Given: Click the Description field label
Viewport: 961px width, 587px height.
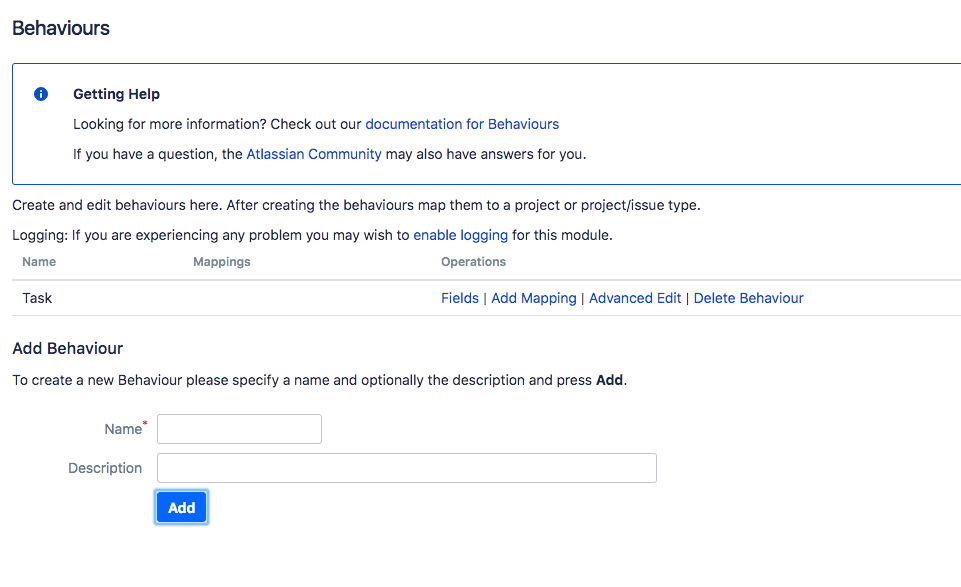Looking at the screenshot, I should [105, 468].
